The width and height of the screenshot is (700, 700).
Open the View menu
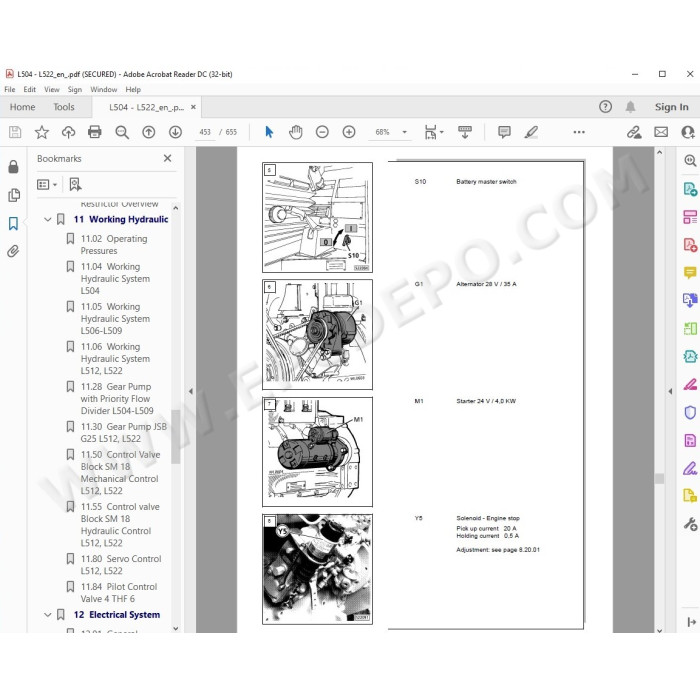pos(52,90)
